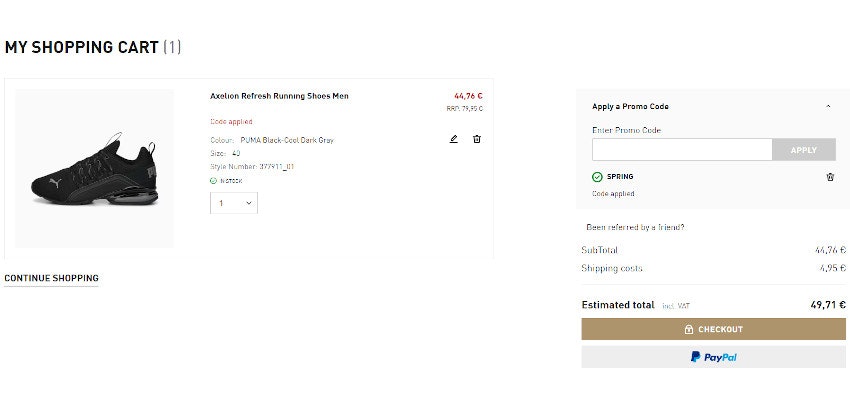
Task: Click the lock icon on the checkout bar
Action: 689,329
